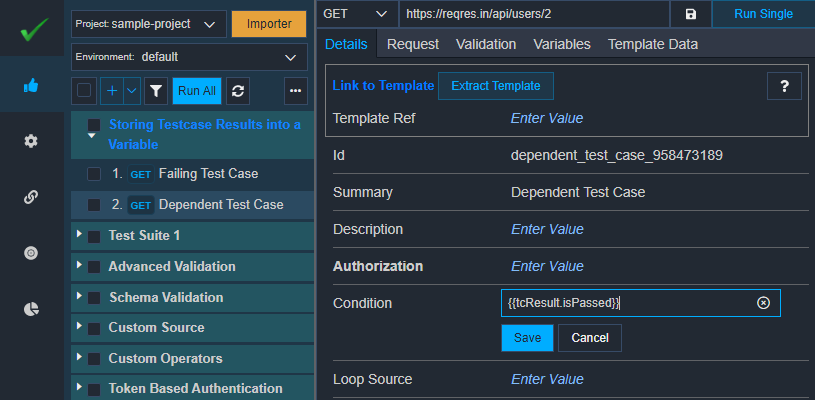815x400 pixels.
Task: Click the refresh test cases icon
Action: click(x=238, y=91)
